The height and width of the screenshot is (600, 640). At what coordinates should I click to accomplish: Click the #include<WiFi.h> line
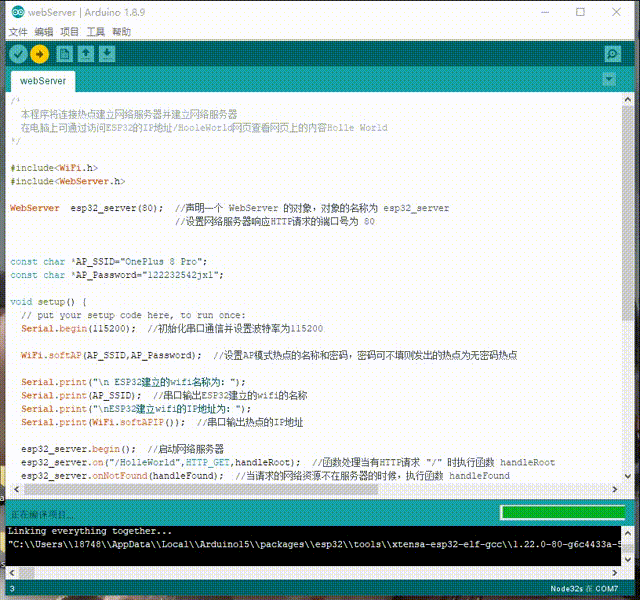pyautogui.click(x=54, y=168)
